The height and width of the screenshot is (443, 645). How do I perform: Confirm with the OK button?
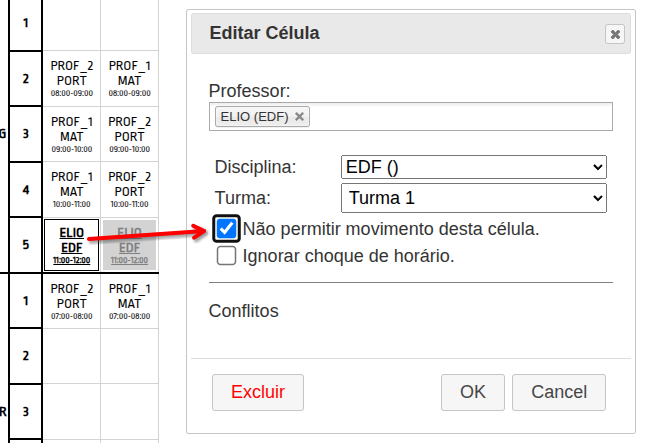(x=473, y=392)
